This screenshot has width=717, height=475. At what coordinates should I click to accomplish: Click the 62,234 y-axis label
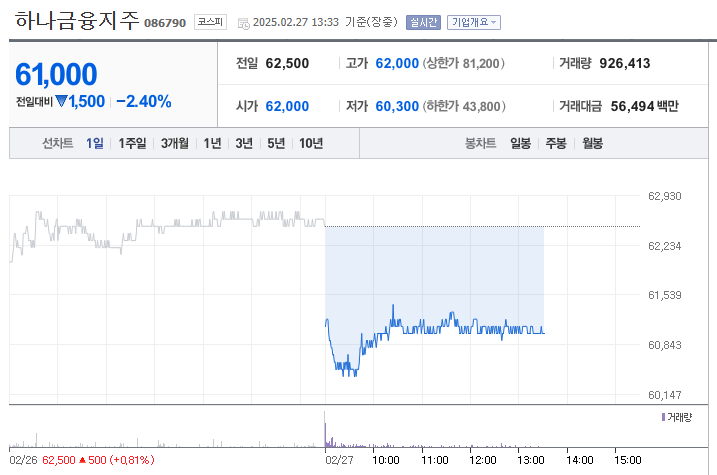point(664,246)
